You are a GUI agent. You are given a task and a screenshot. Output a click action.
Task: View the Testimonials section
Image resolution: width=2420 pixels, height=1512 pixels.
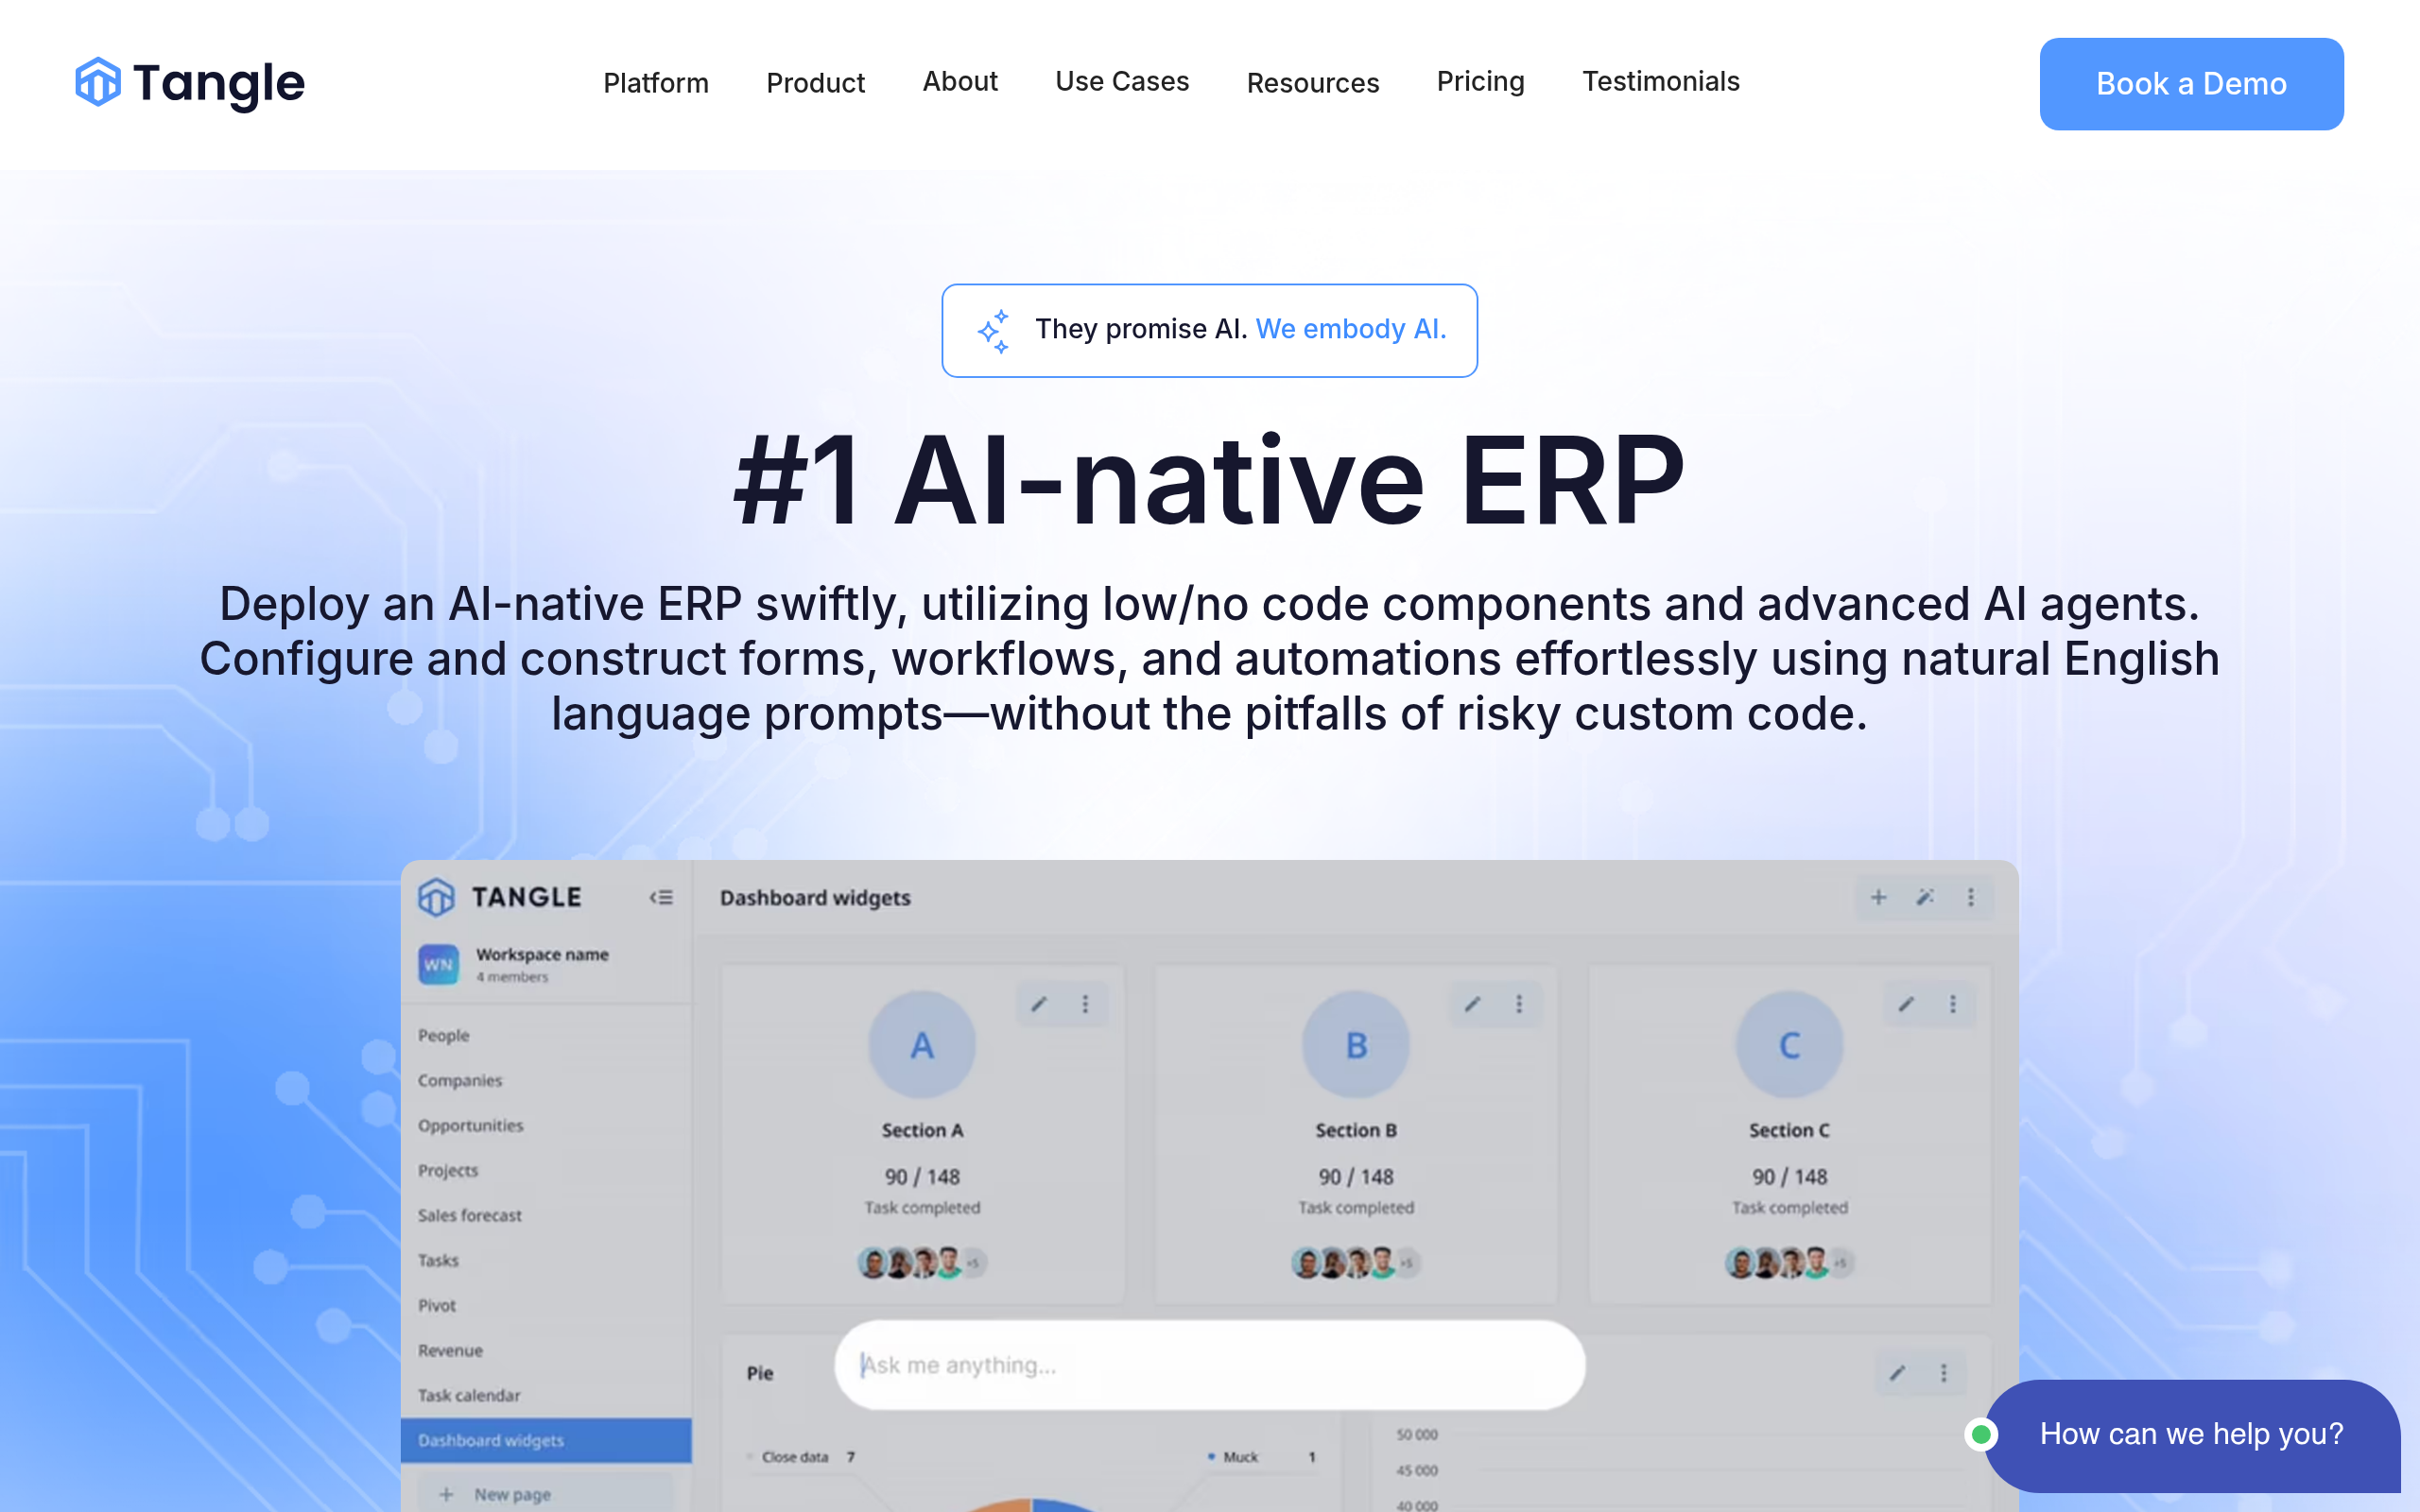pyautogui.click(x=1661, y=81)
